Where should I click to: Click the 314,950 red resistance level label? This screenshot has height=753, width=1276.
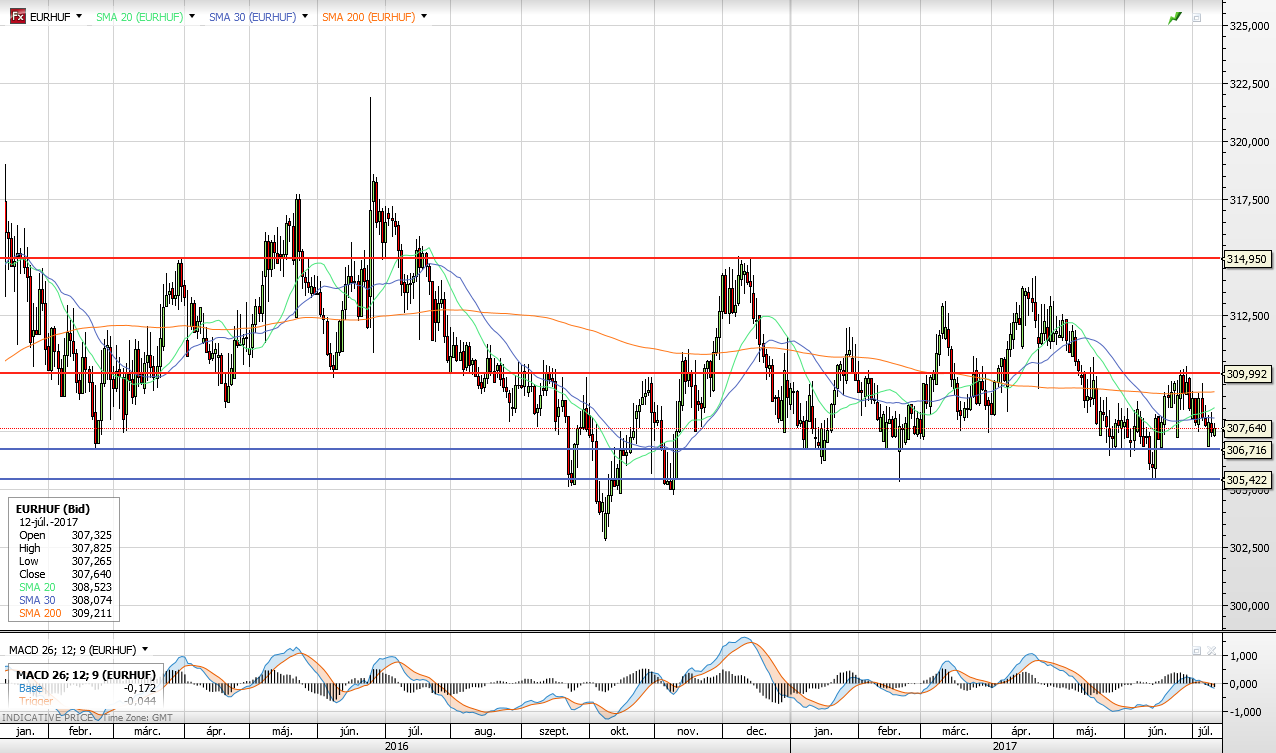pos(1247,259)
